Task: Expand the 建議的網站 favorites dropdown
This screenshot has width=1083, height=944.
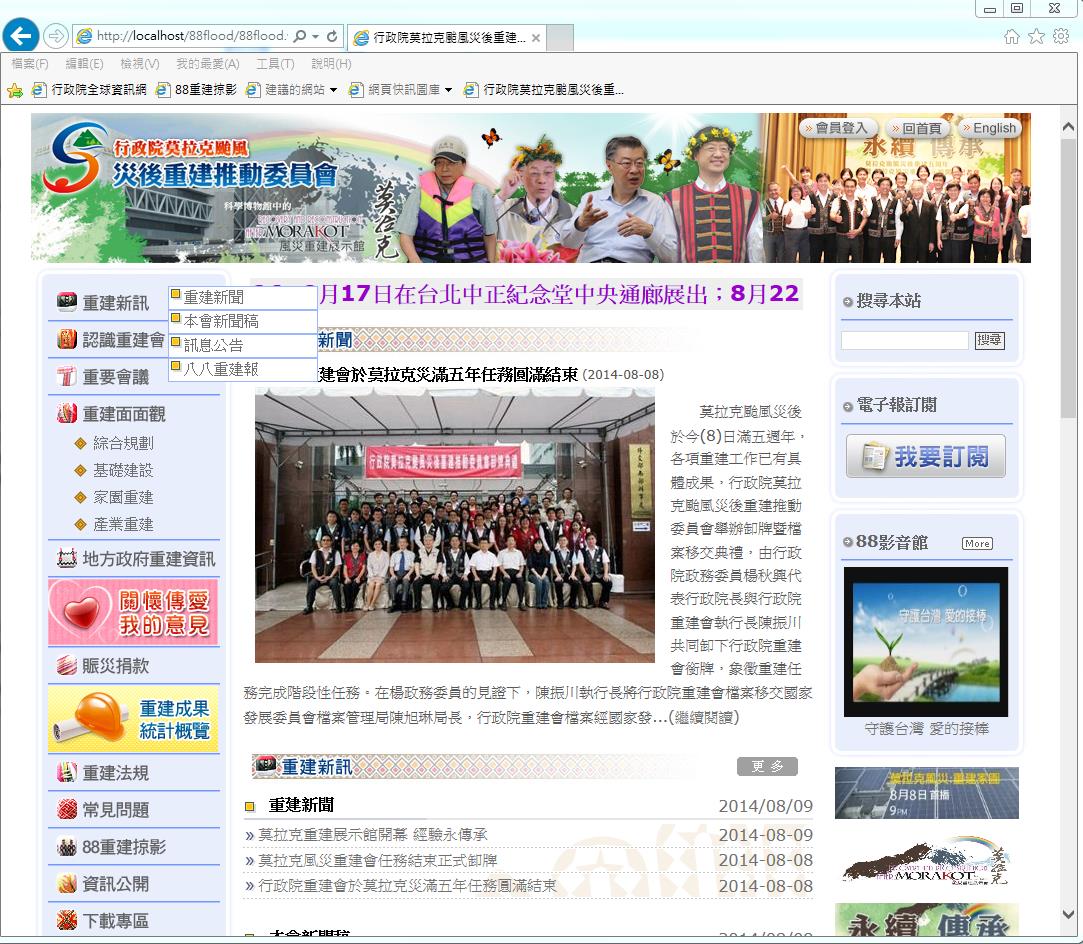Action: point(334,90)
